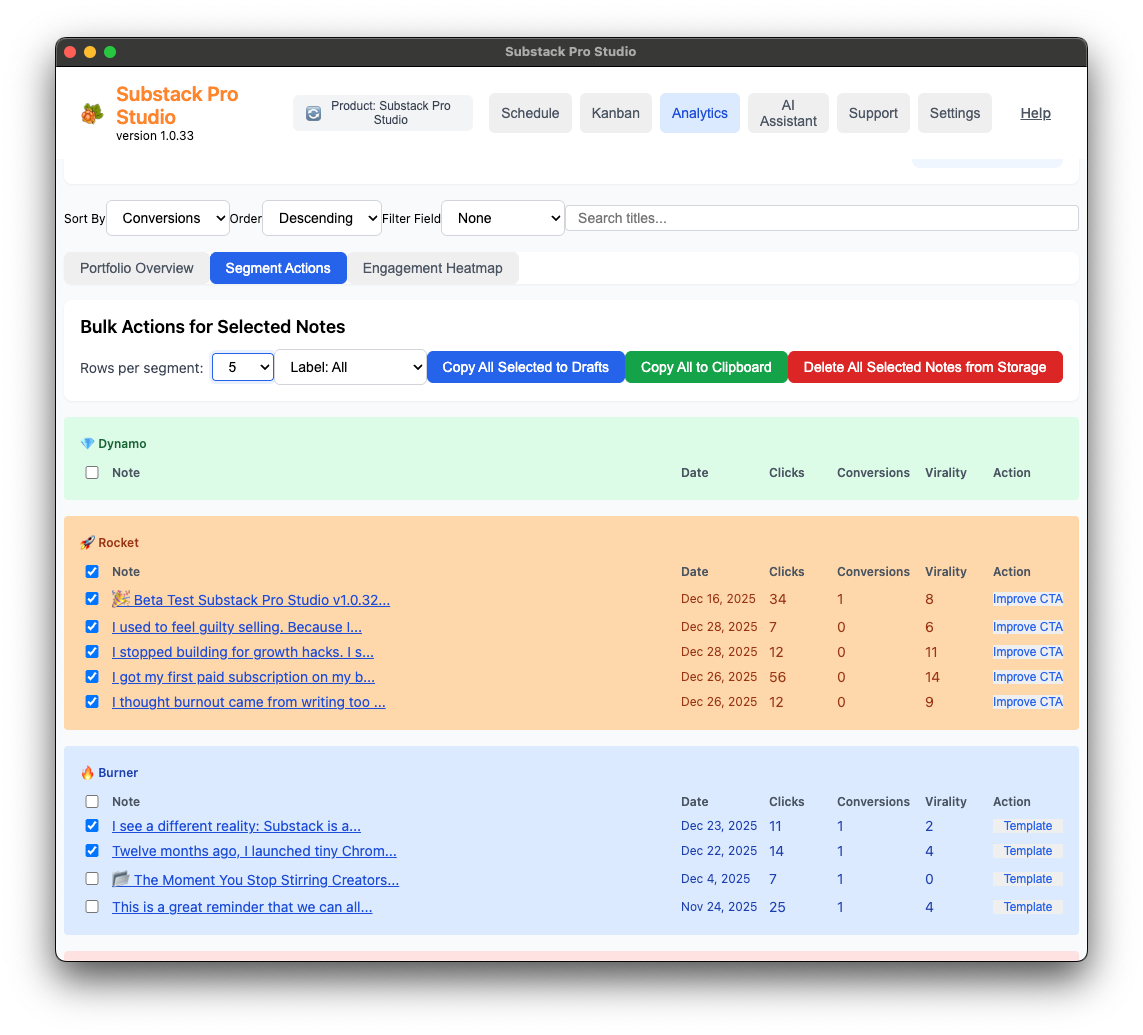Click Improve CTA for 'I used to feel guilty'
Viewport: 1143px width, 1035px height.
pyautogui.click(x=1027, y=627)
